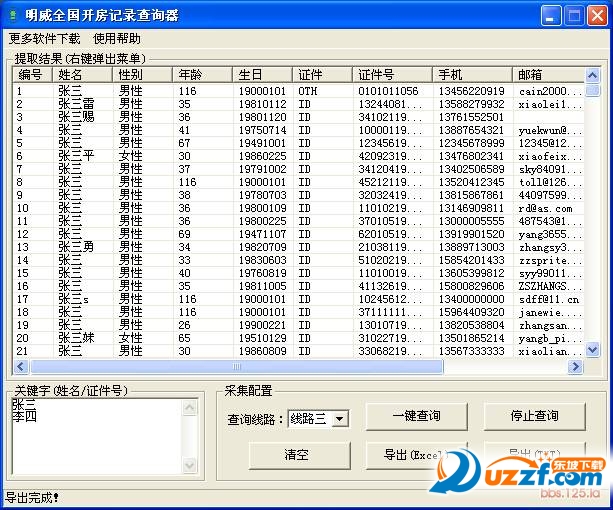This screenshot has width=613, height=510.
Task: Open the 使用帮助 menu
Action: coord(117,39)
